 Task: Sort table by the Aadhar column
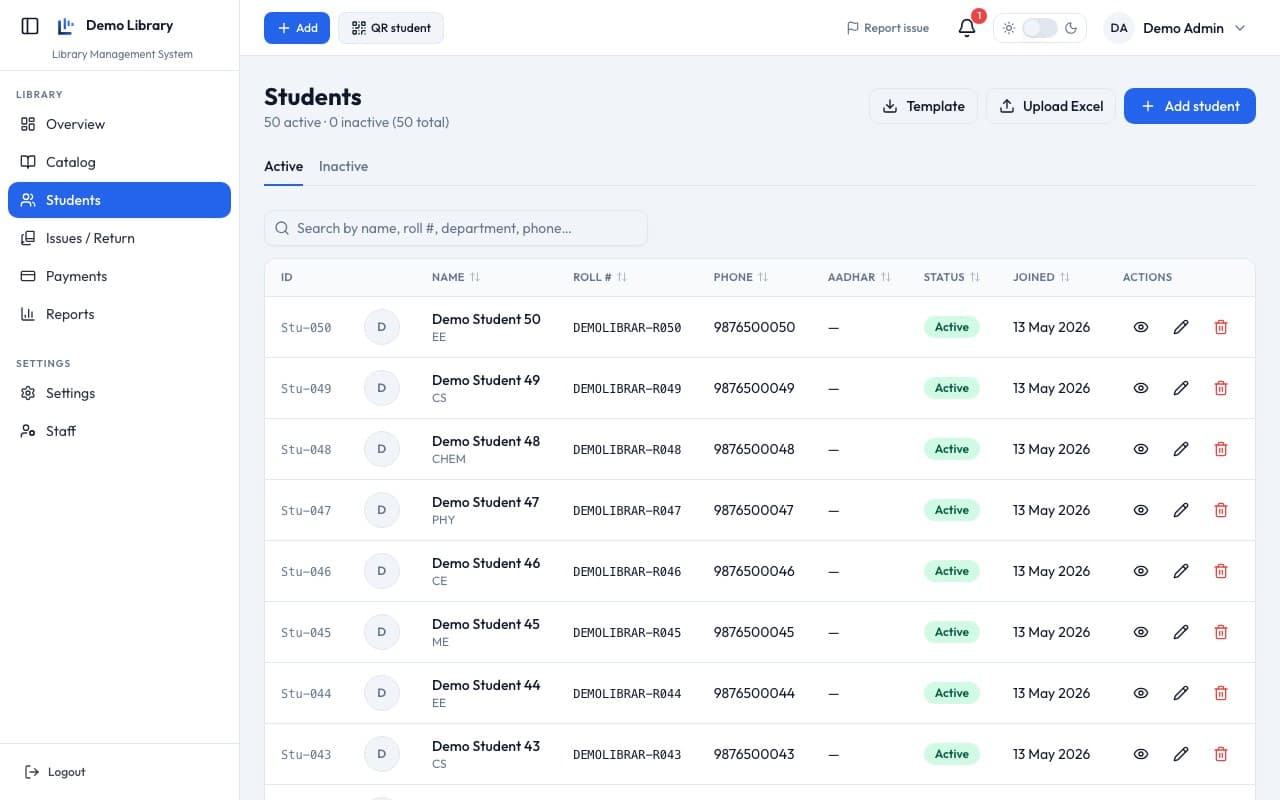(x=859, y=277)
